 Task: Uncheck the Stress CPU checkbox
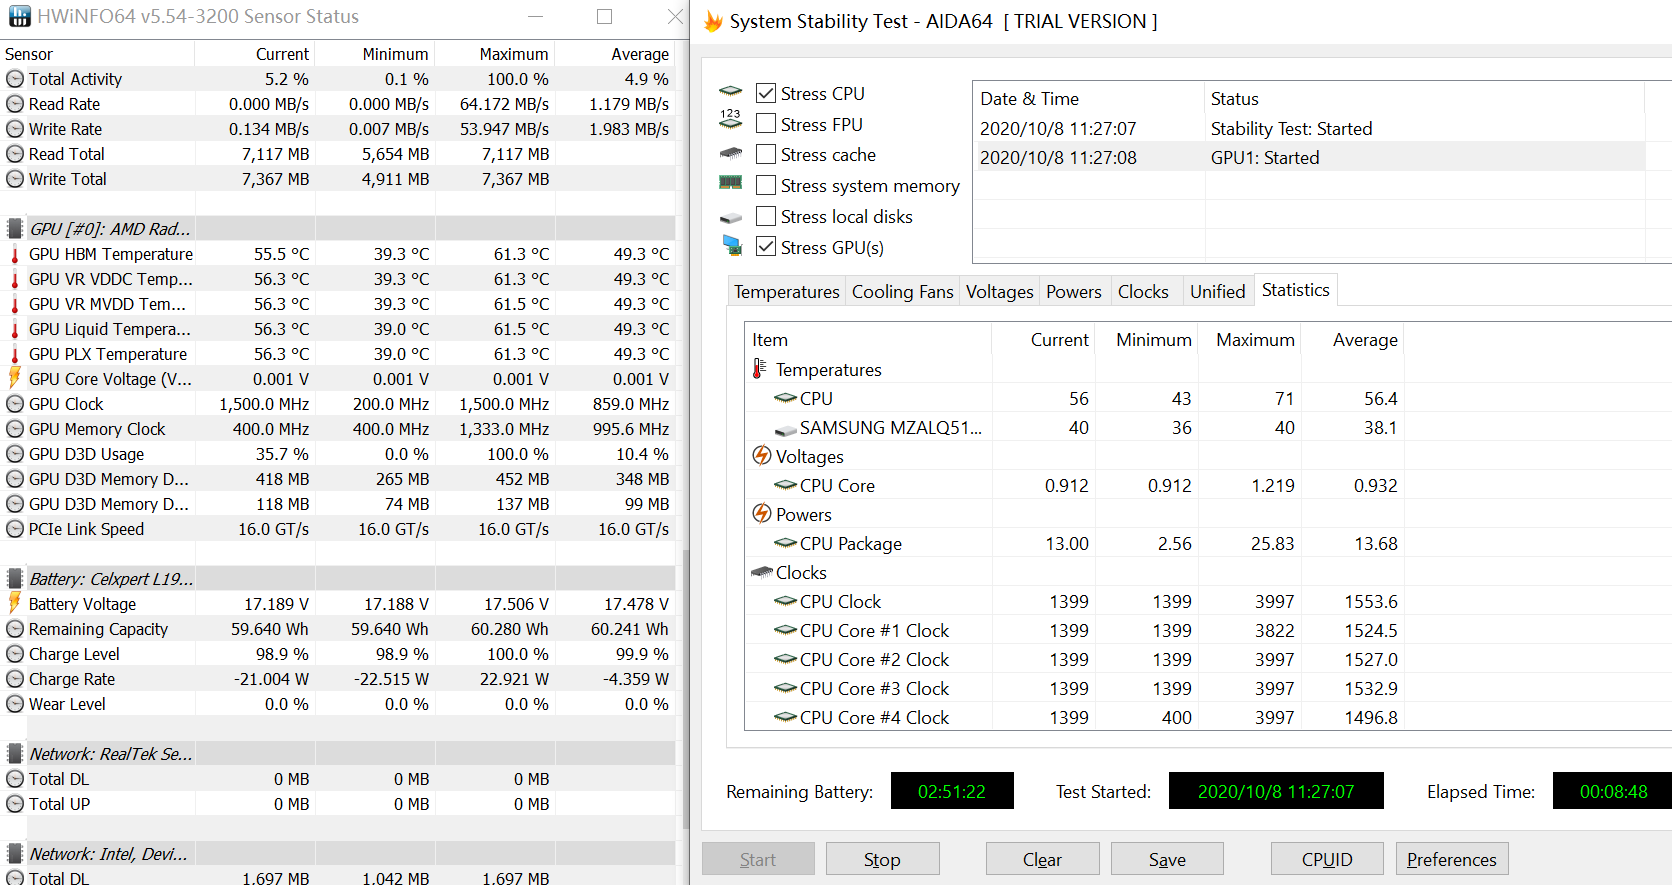pyautogui.click(x=766, y=93)
